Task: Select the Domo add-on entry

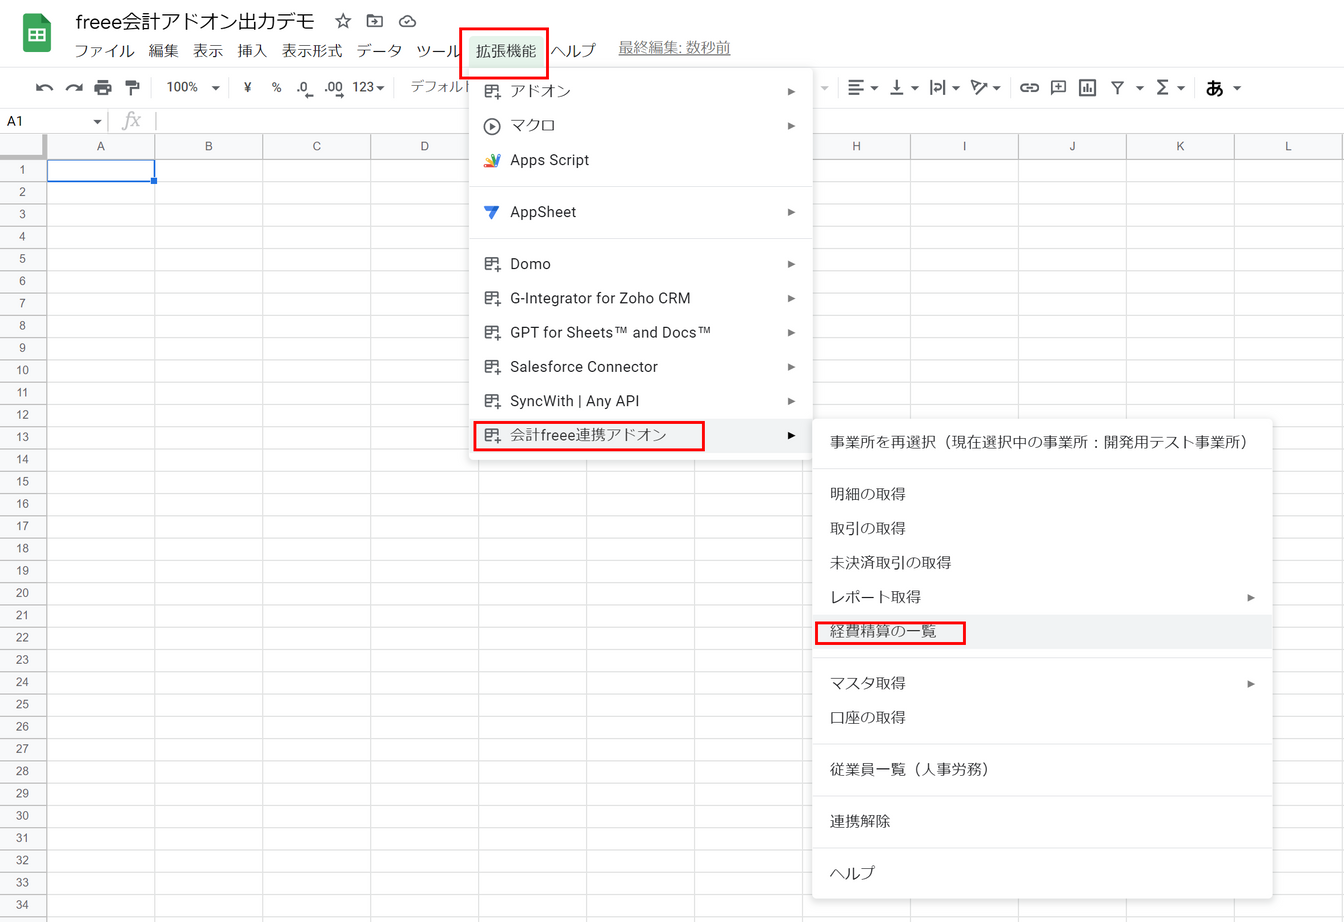Action: pos(640,264)
